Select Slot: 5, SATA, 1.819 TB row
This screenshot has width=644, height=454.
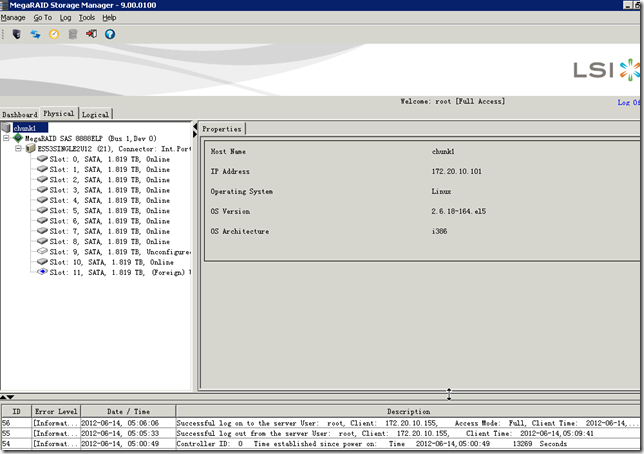[x=109, y=210]
